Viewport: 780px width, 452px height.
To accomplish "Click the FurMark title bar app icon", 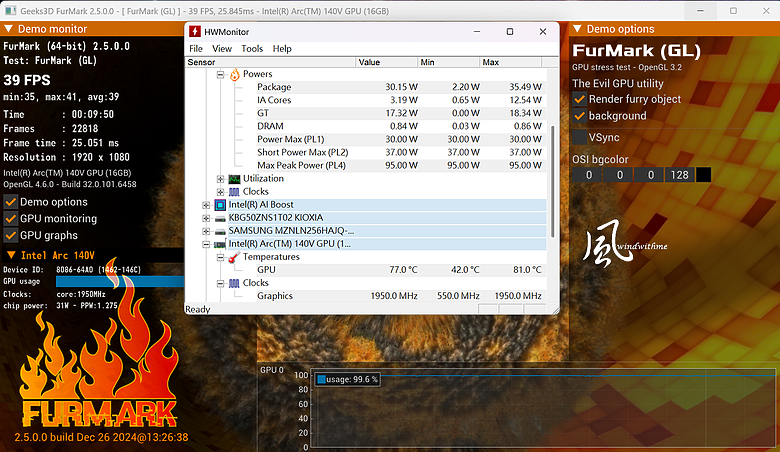I will pyautogui.click(x=10, y=10).
